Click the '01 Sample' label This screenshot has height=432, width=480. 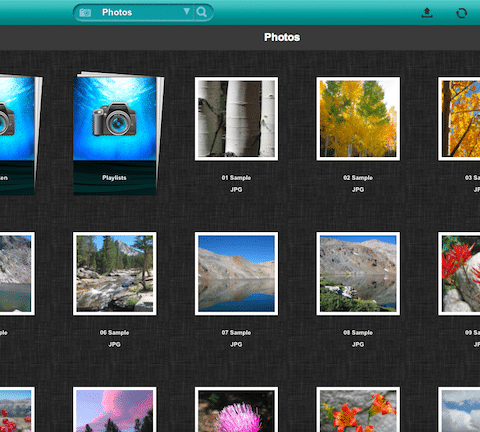point(236,178)
